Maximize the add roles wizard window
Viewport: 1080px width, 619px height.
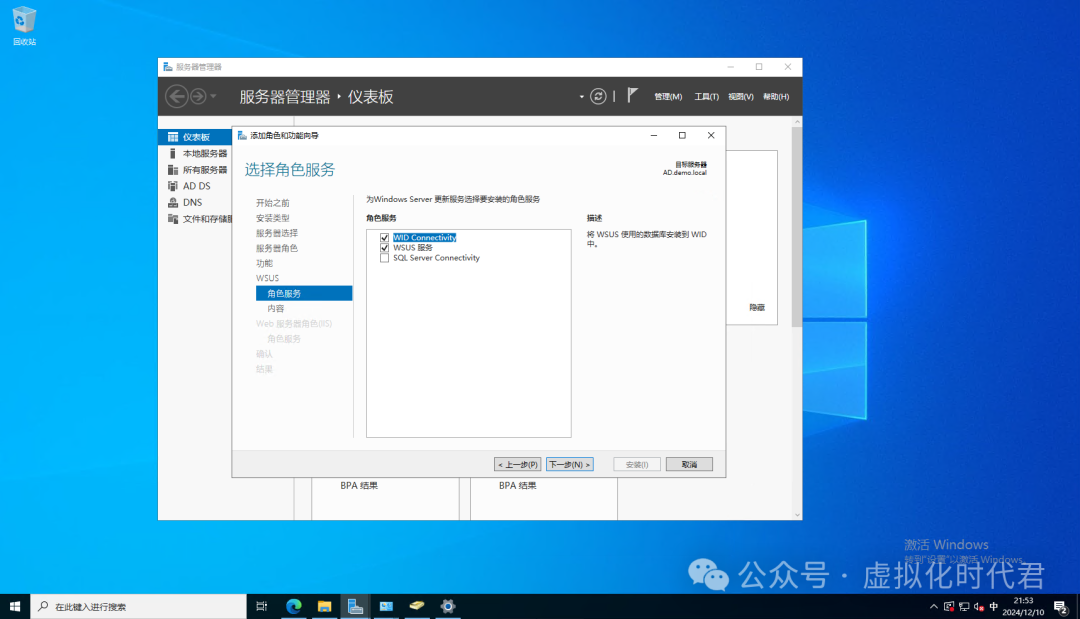click(x=682, y=136)
